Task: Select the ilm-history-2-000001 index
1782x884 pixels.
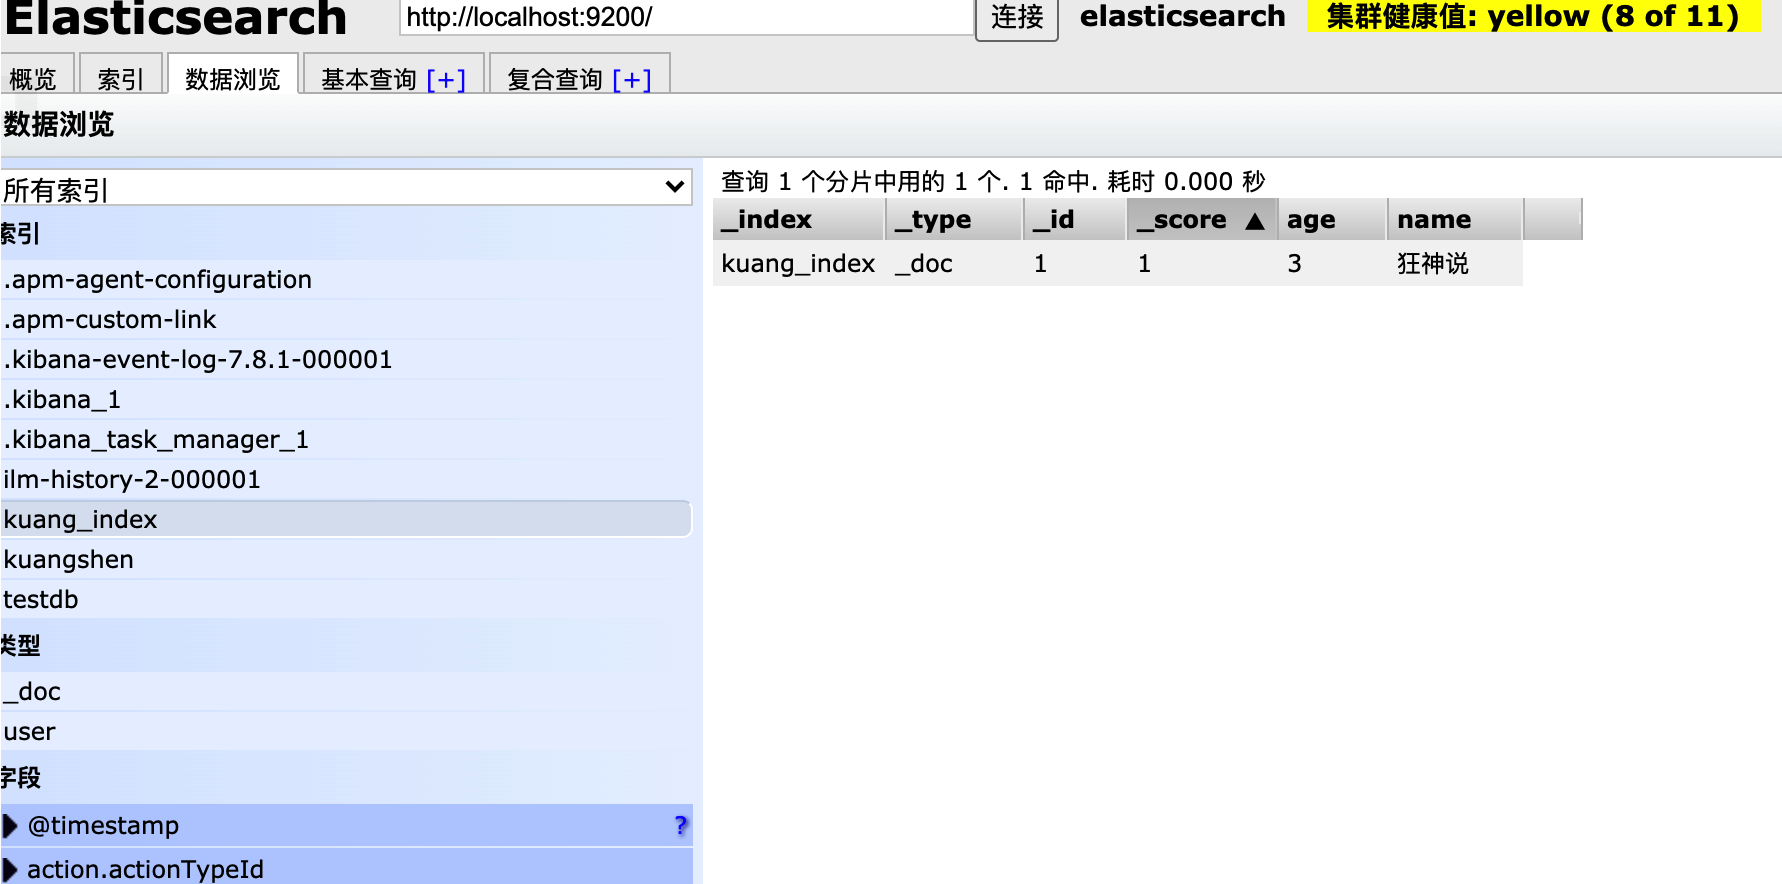Action: [x=347, y=479]
